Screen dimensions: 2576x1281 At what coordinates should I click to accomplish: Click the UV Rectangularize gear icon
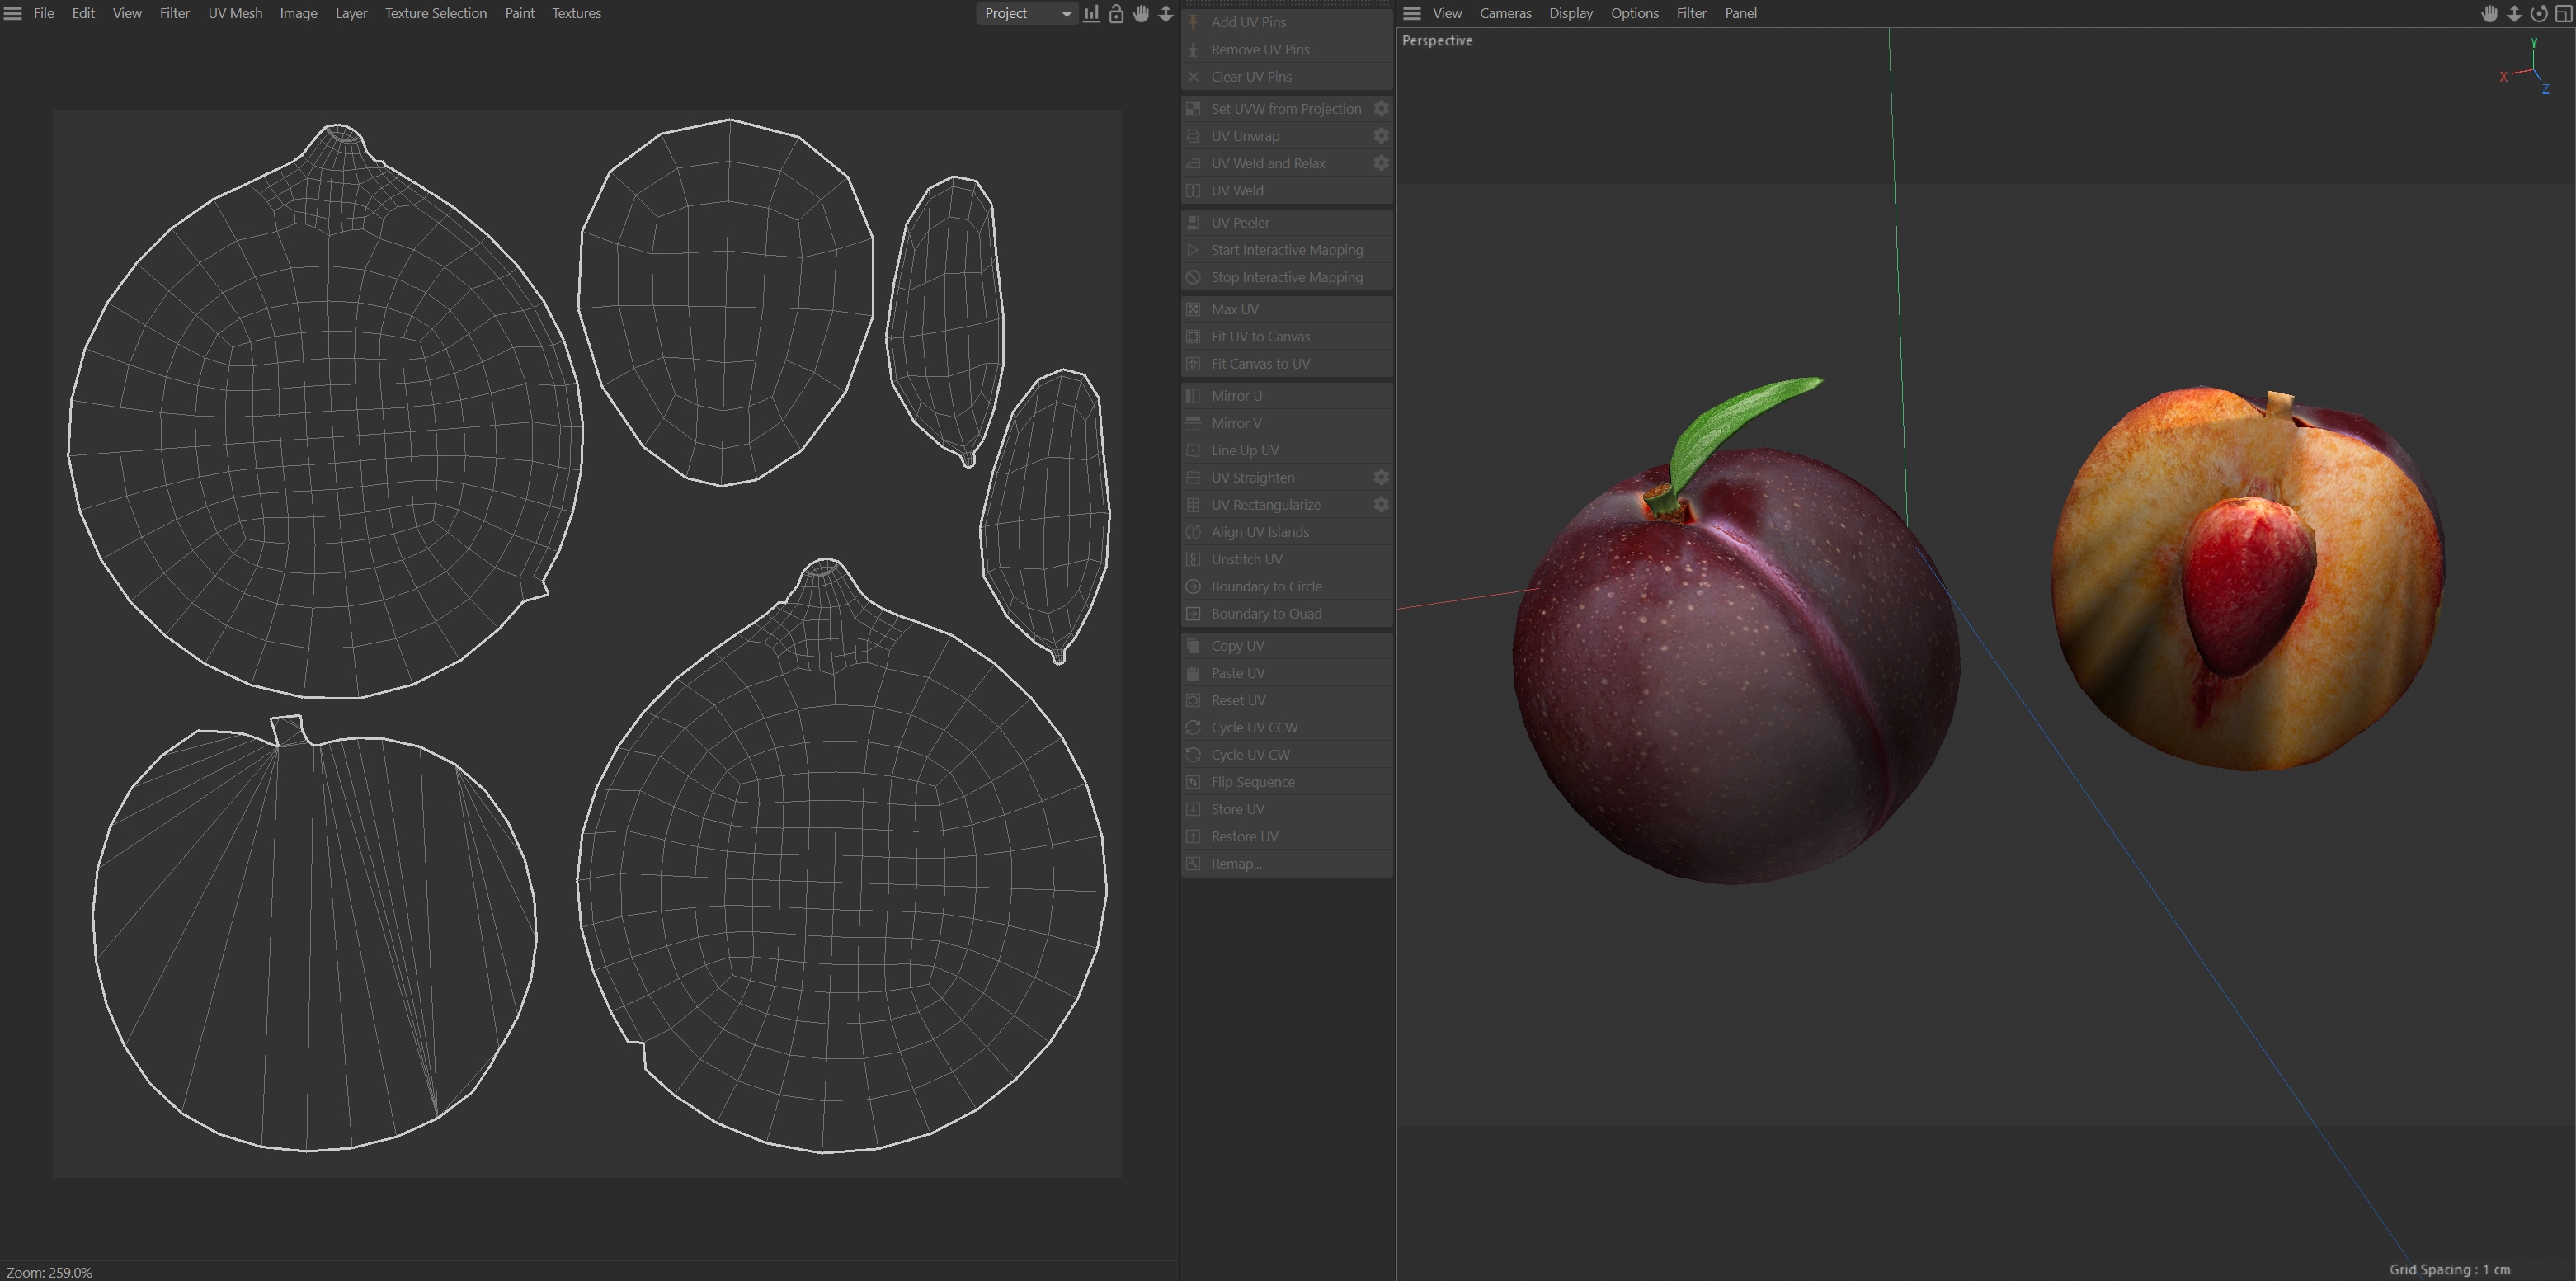(x=1381, y=505)
